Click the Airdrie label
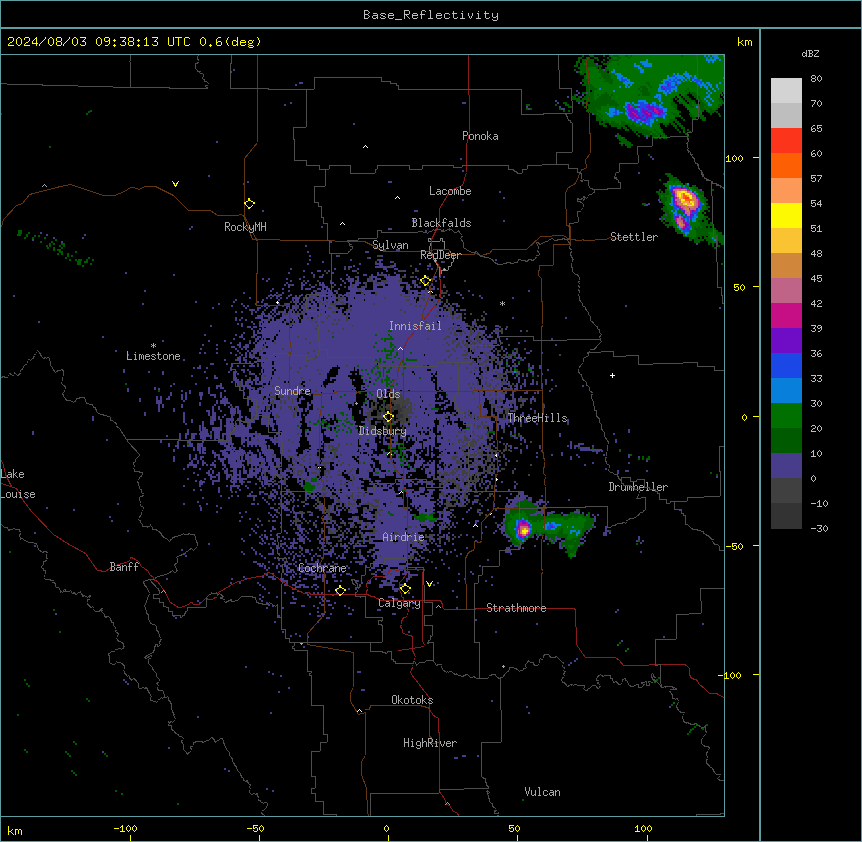The height and width of the screenshot is (842, 862). 404,537
